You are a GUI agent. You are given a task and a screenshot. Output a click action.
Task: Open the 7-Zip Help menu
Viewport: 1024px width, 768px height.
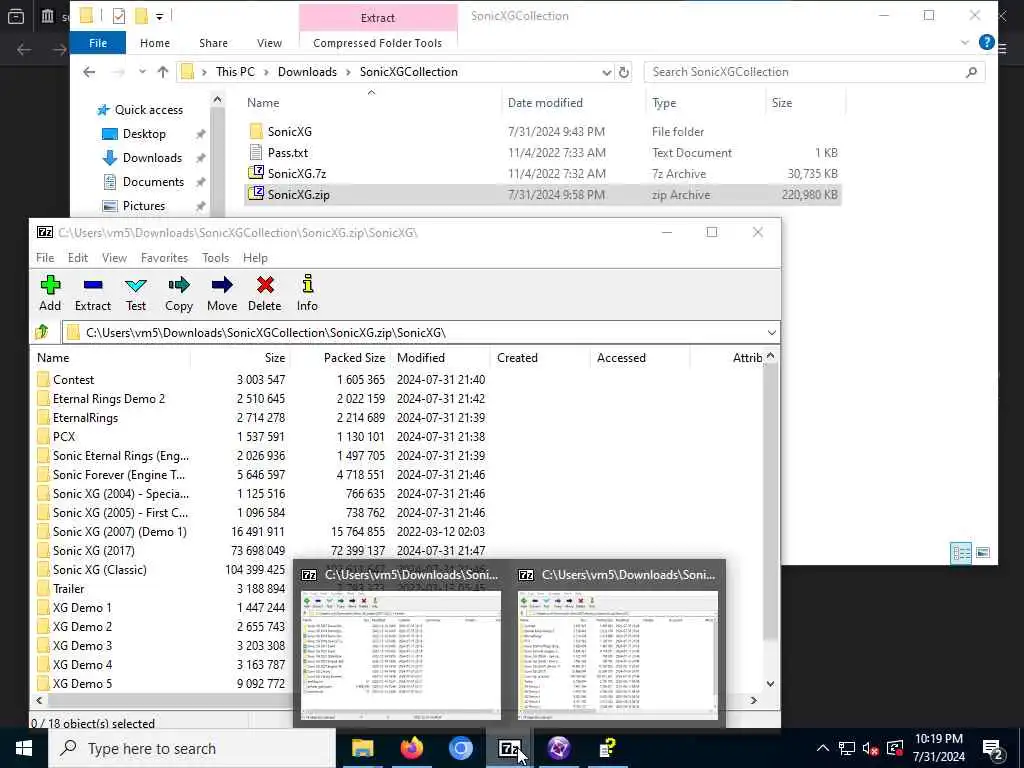[255, 258]
